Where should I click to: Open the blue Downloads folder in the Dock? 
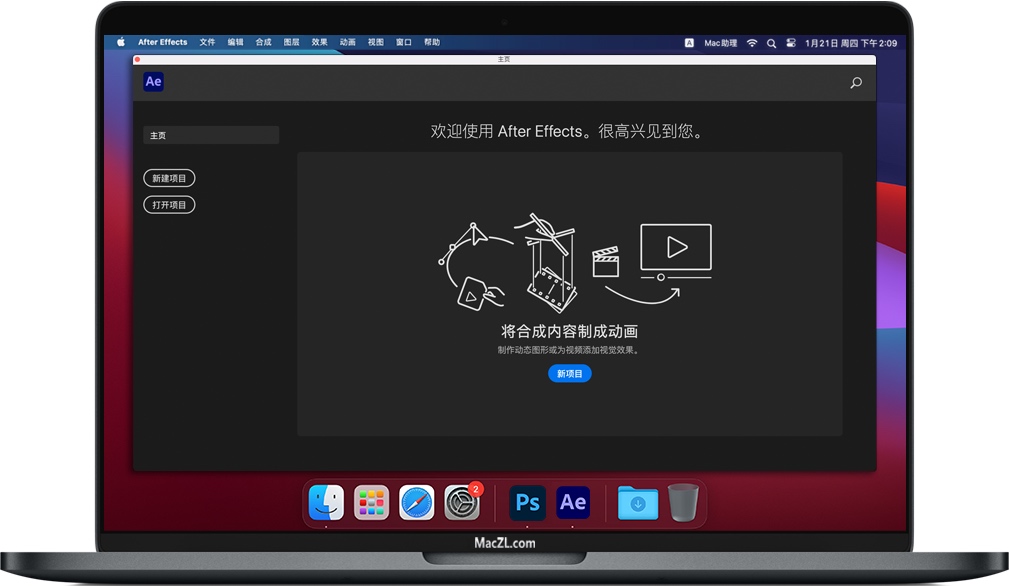coord(637,503)
